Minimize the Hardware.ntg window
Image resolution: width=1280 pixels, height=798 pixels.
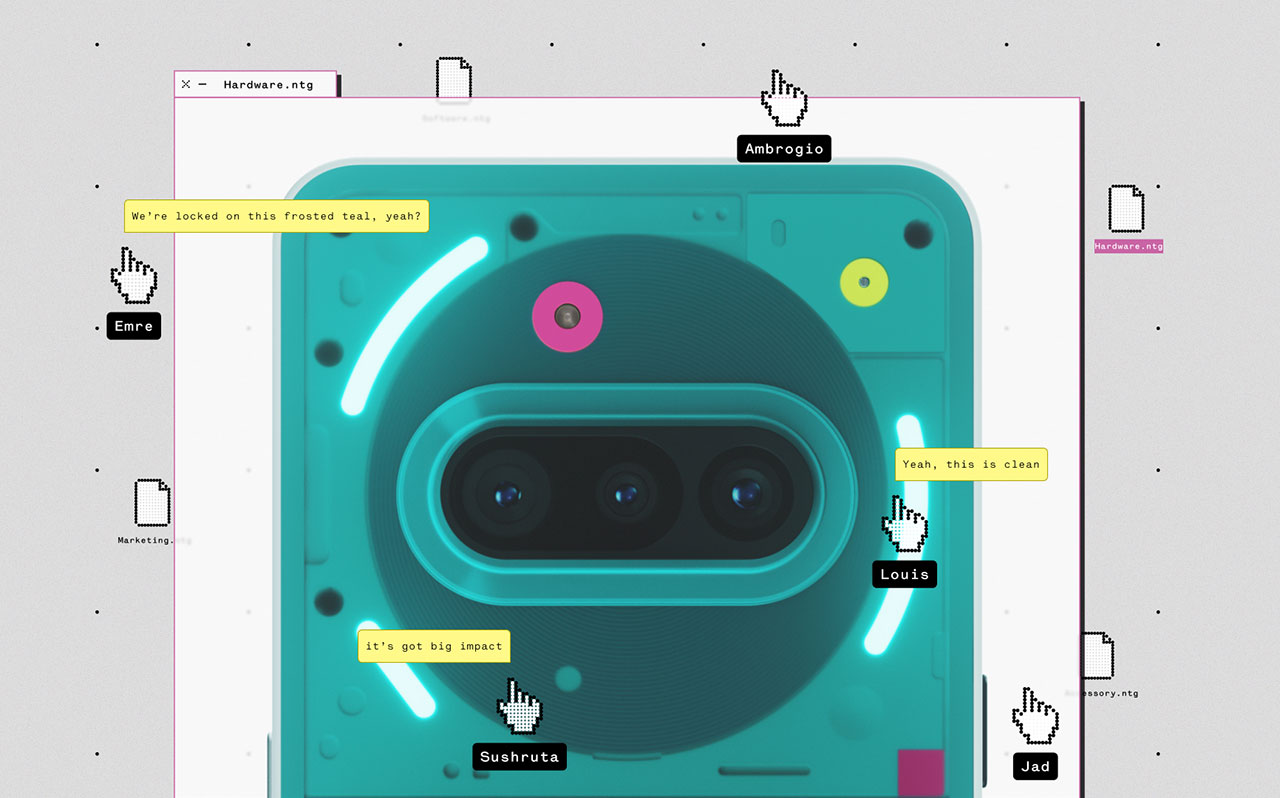(203, 85)
